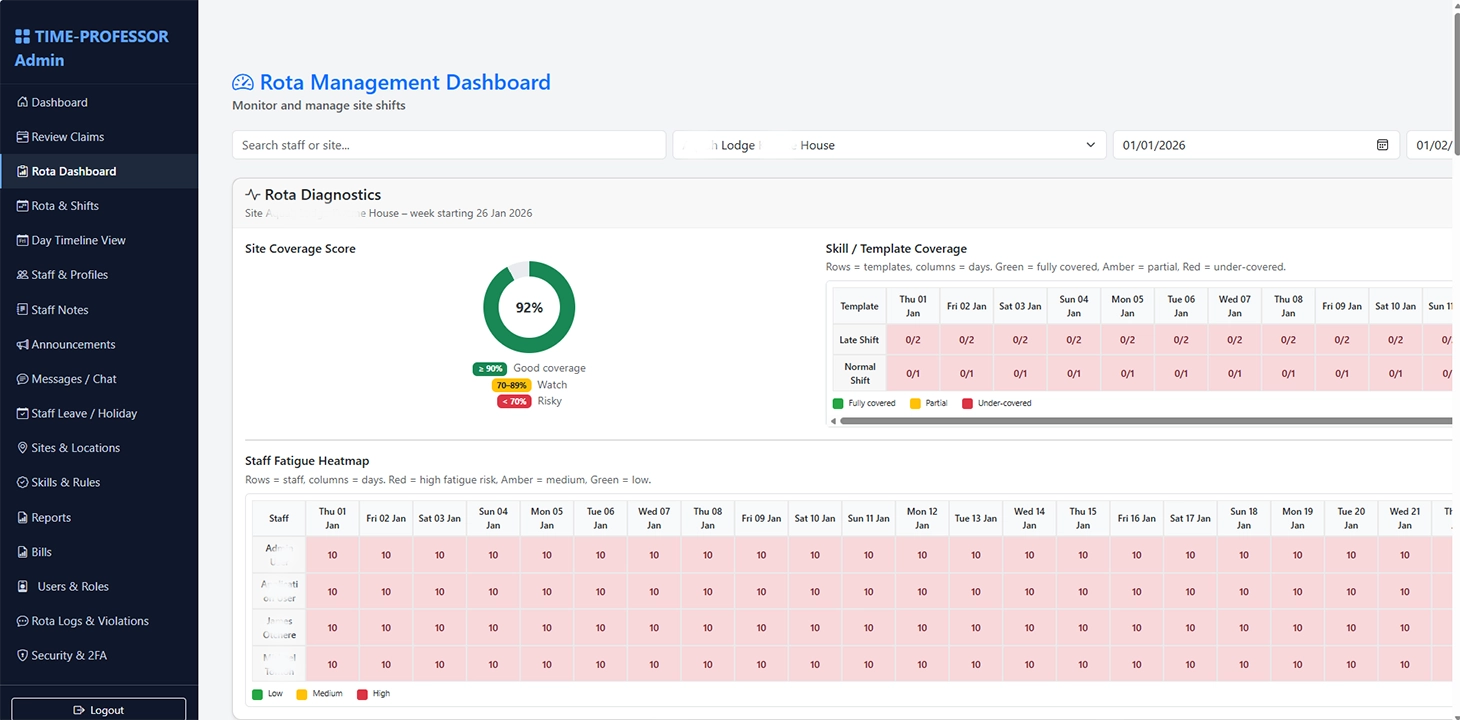Image resolution: width=1460 pixels, height=720 pixels.
Task: Open Messages / Chat using its bubble icon
Action: coord(24,378)
